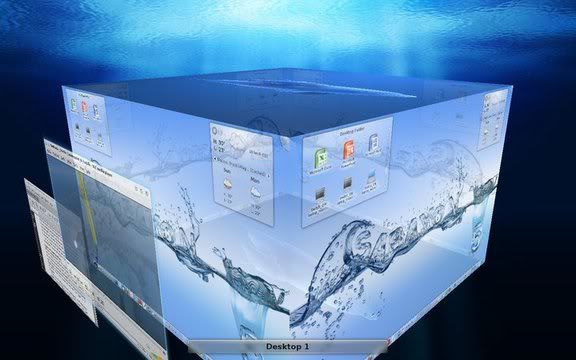Open the green Excel file in Desktop Folder
Screen dimensions: 576x360
[x=321, y=159]
